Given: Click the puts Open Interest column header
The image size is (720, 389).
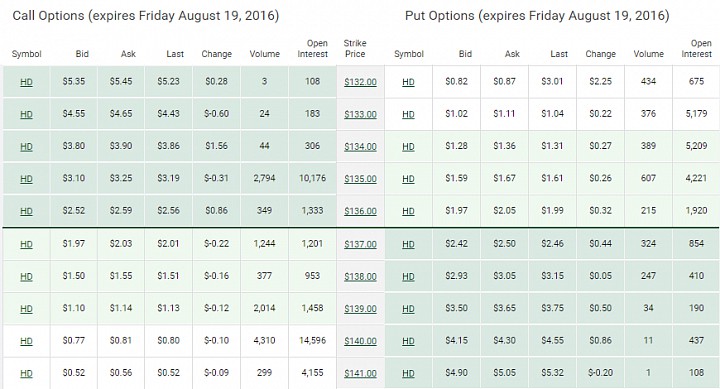Looking at the screenshot, I should pyautogui.click(x=697, y=49).
